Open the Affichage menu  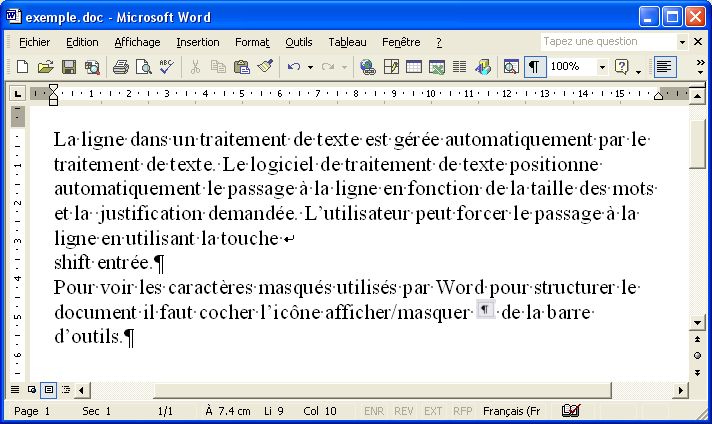coord(137,42)
